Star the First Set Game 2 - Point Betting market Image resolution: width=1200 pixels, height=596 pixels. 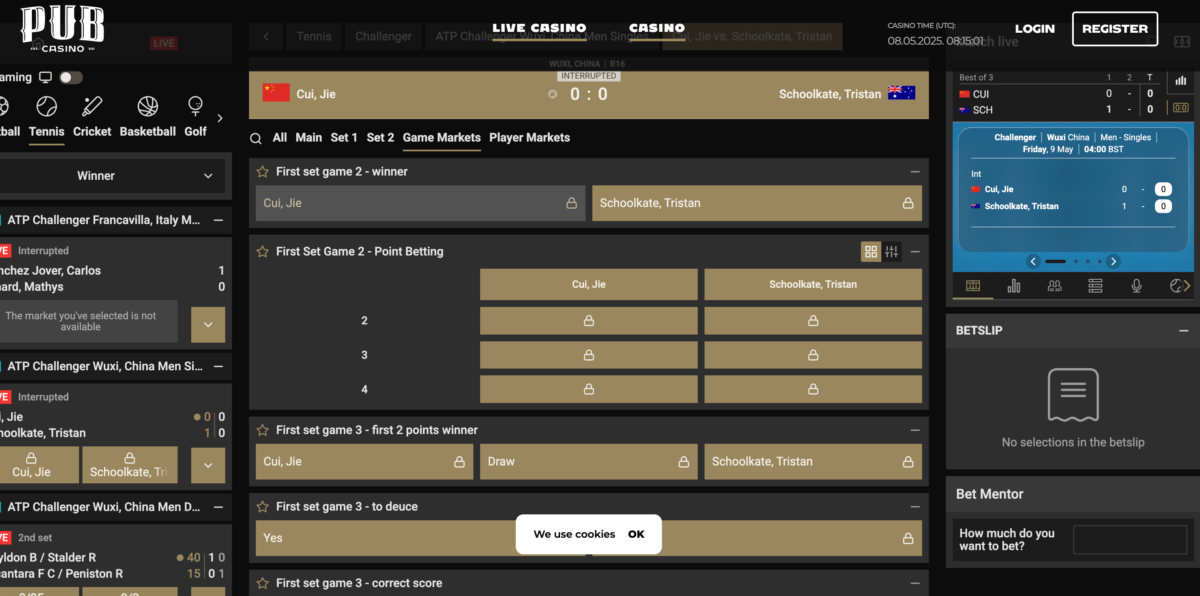click(263, 252)
